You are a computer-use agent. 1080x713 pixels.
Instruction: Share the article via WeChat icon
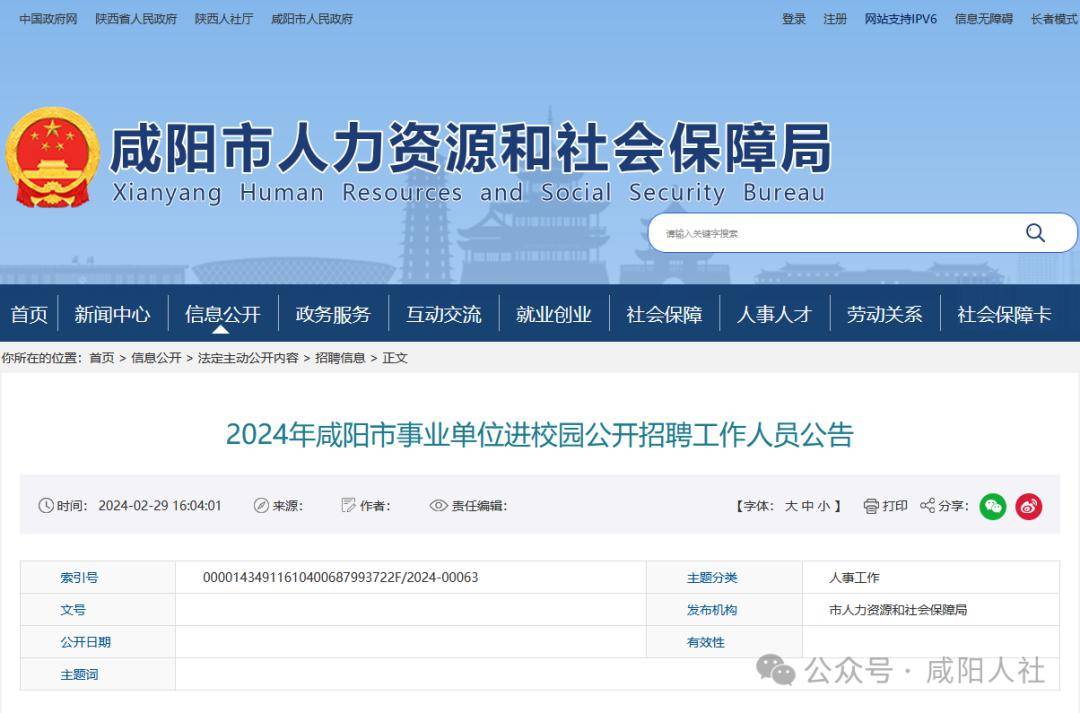pos(992,506)
